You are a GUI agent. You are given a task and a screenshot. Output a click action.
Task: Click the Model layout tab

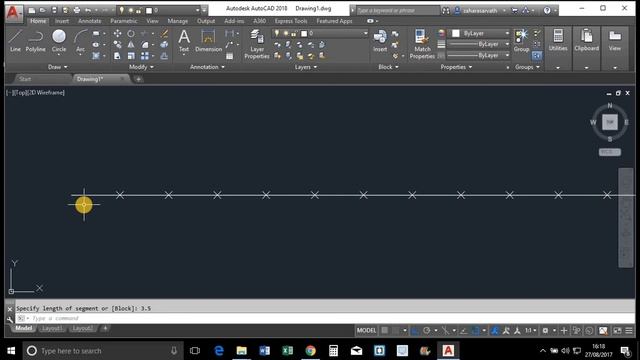24,329
